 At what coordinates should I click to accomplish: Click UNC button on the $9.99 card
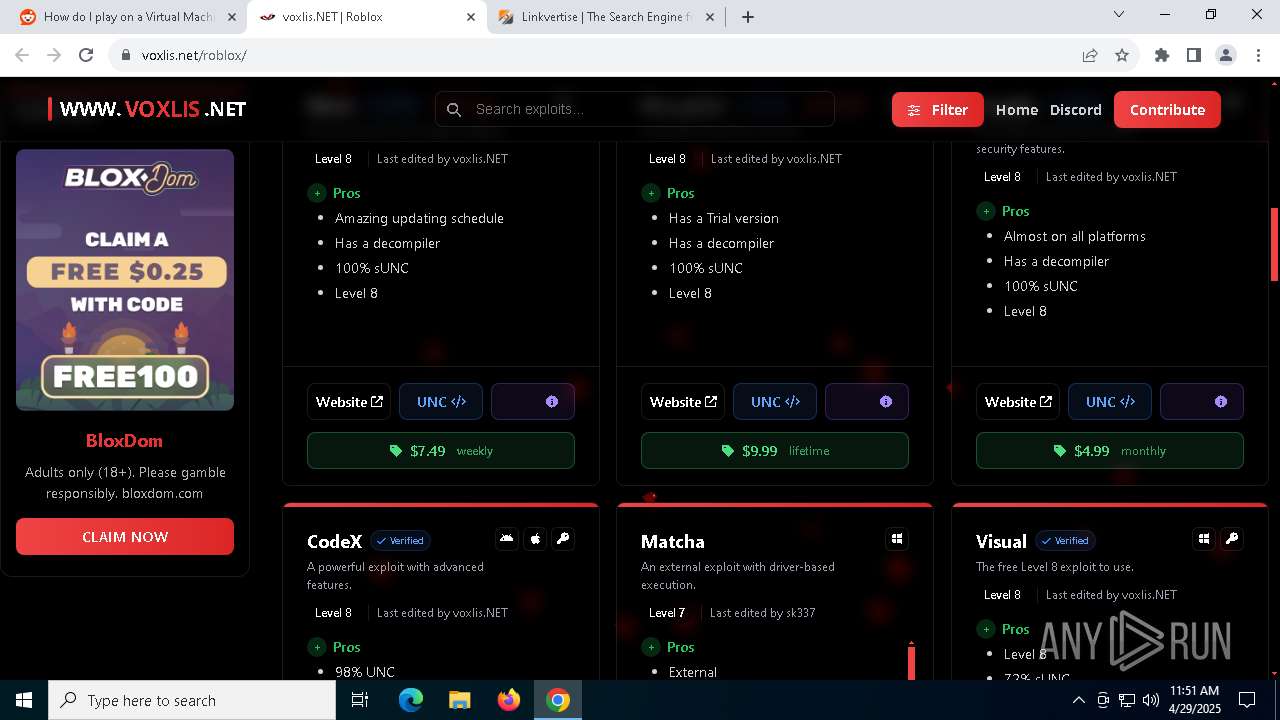(x=775, y=401)
